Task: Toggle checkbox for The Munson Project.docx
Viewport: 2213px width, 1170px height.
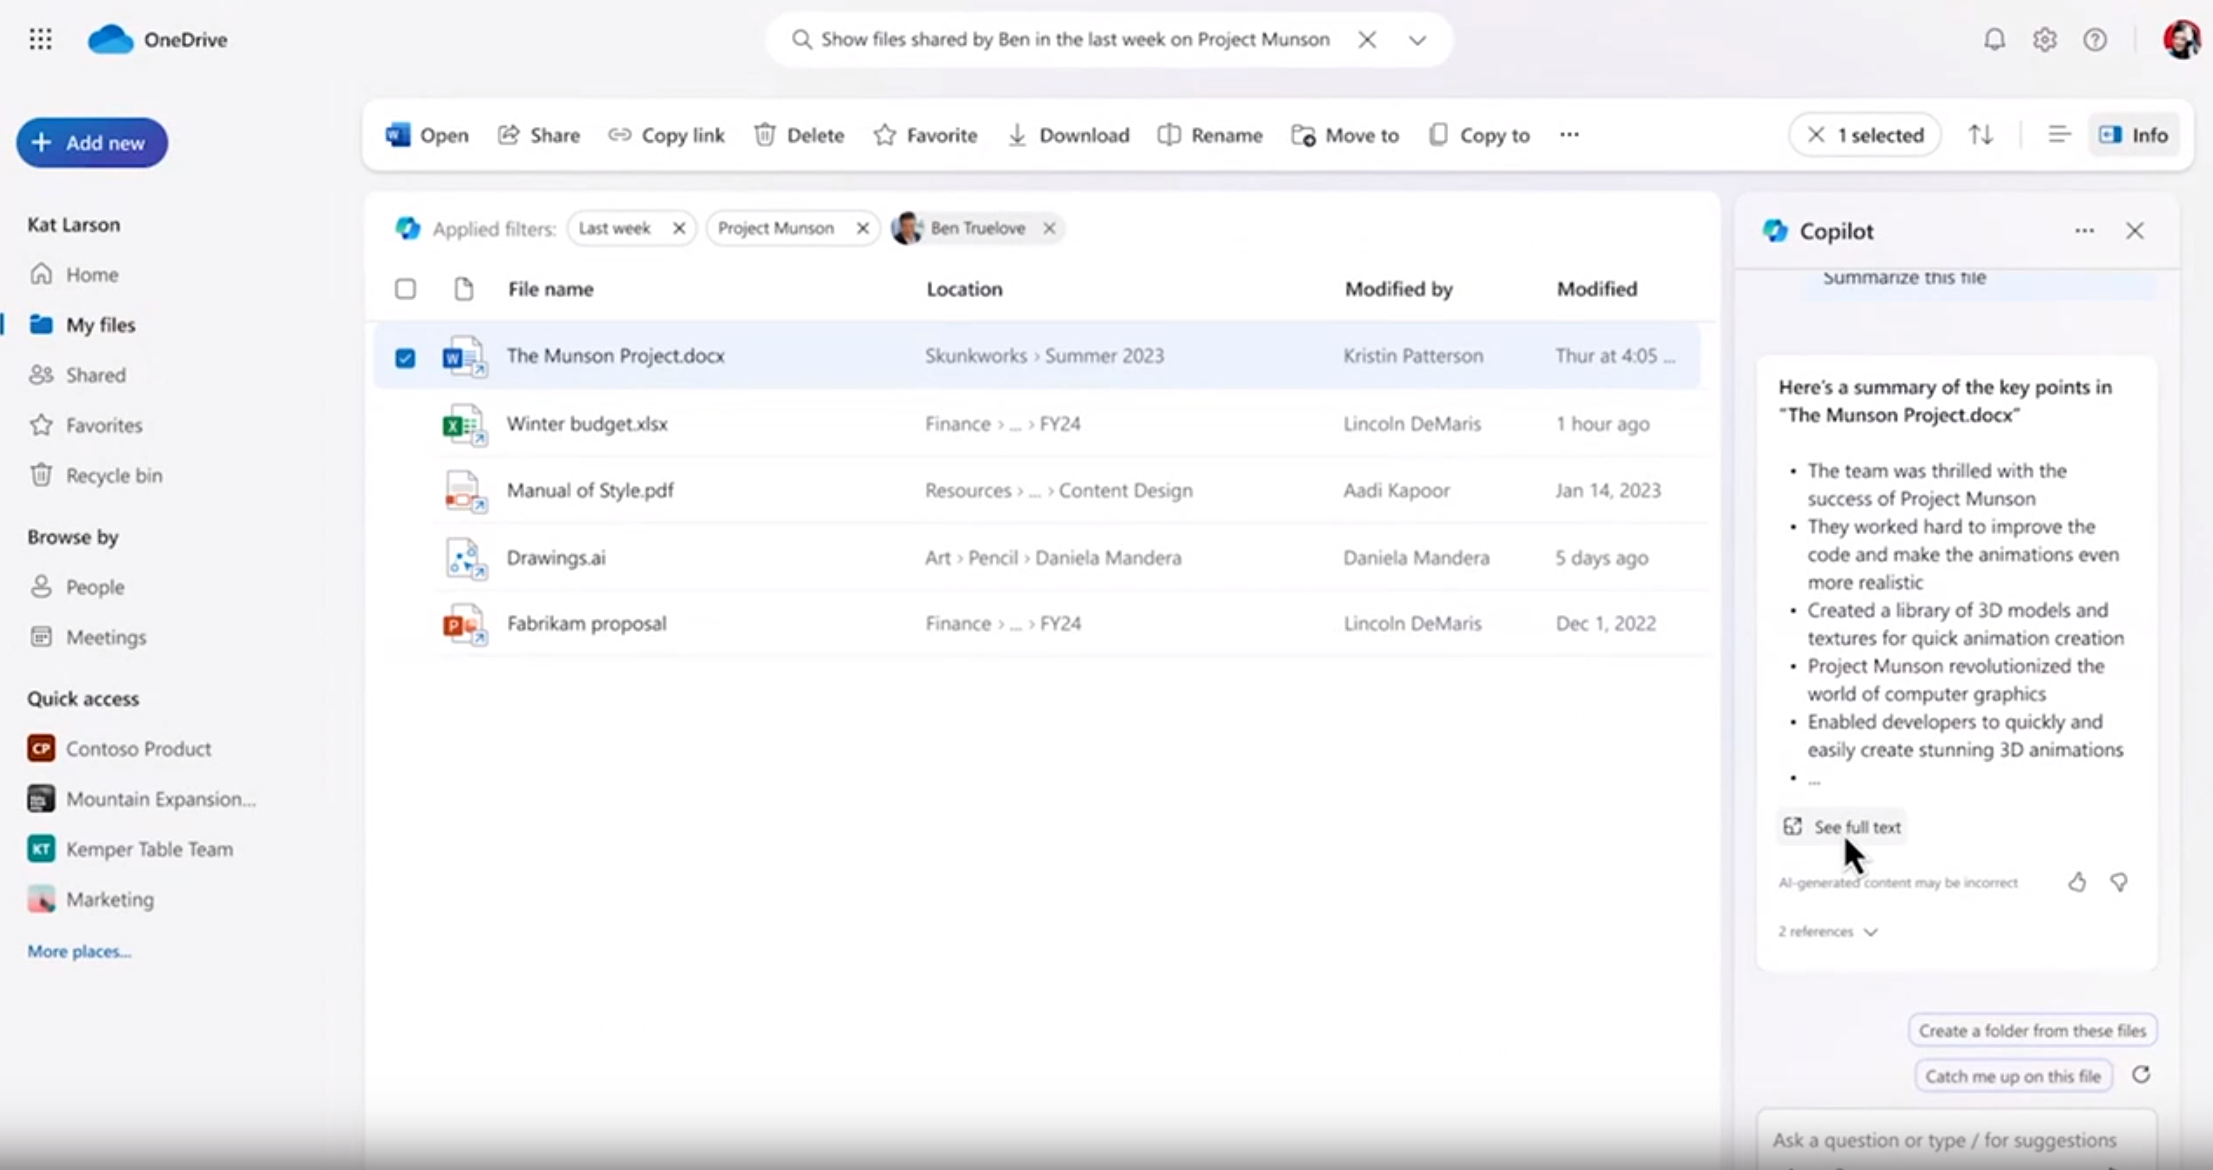Action: 404,356
